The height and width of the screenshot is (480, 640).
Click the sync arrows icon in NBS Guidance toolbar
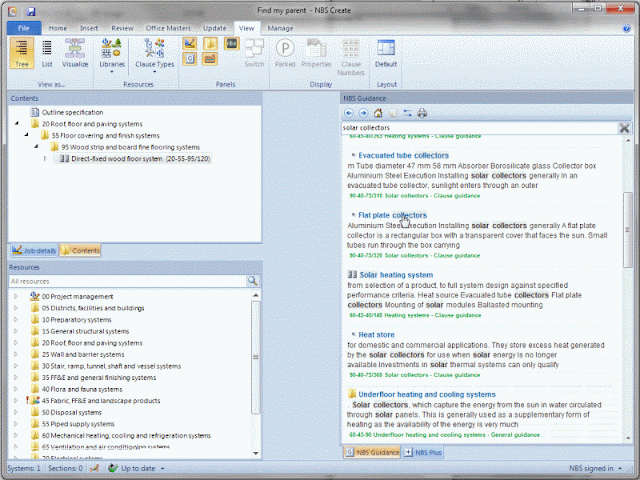(x=407, y=113)
